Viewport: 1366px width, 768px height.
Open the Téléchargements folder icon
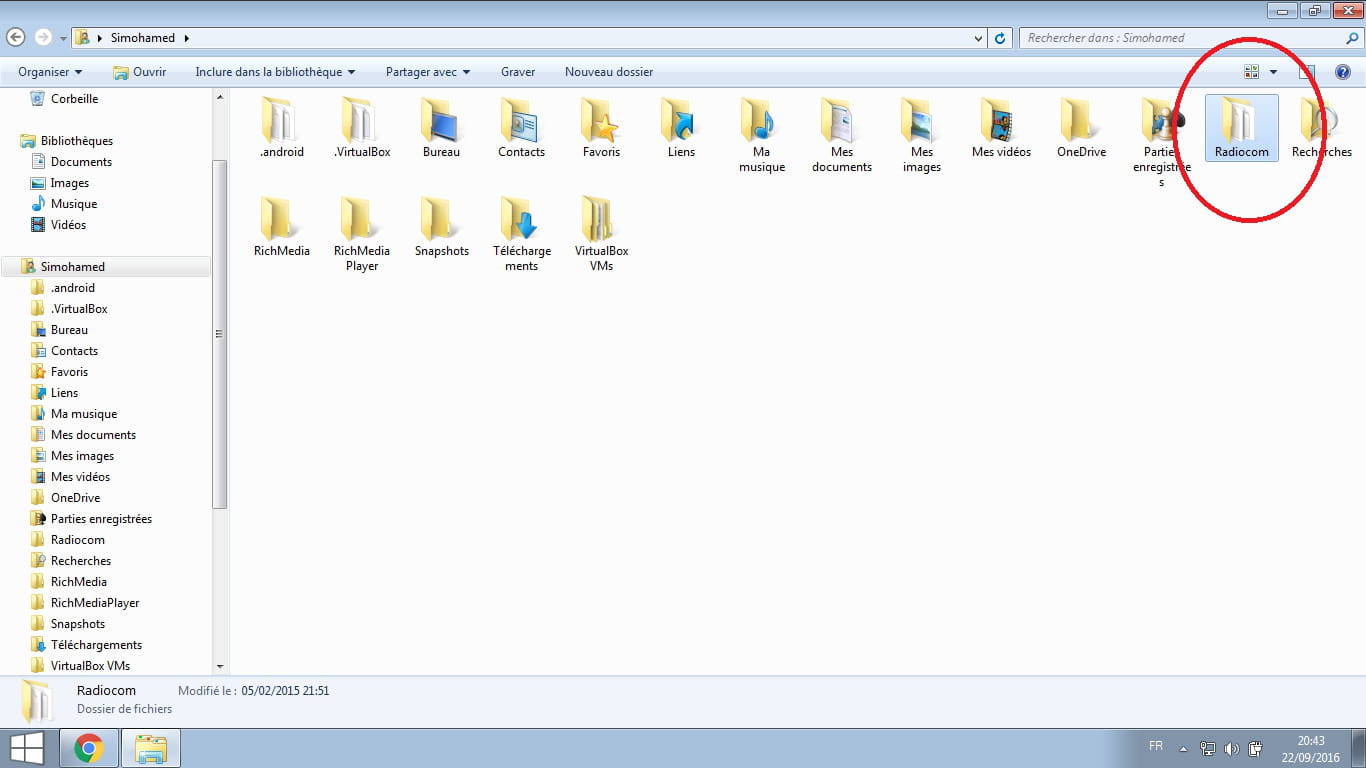(521, 222)
